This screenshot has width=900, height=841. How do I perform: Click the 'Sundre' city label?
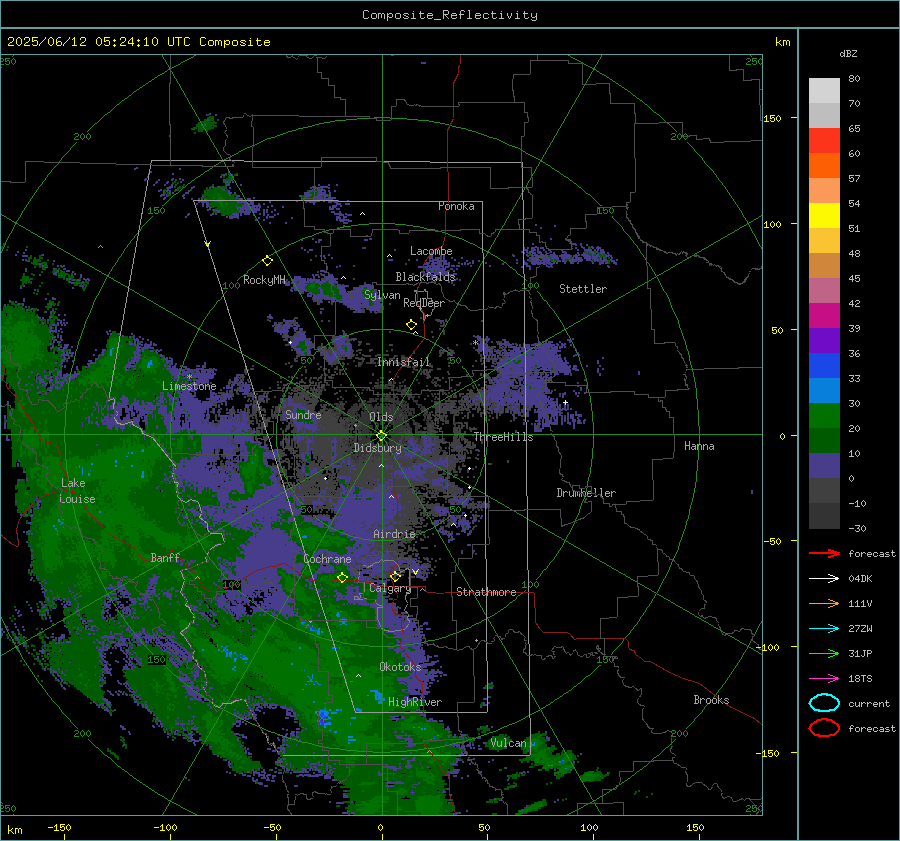[303, 414]
